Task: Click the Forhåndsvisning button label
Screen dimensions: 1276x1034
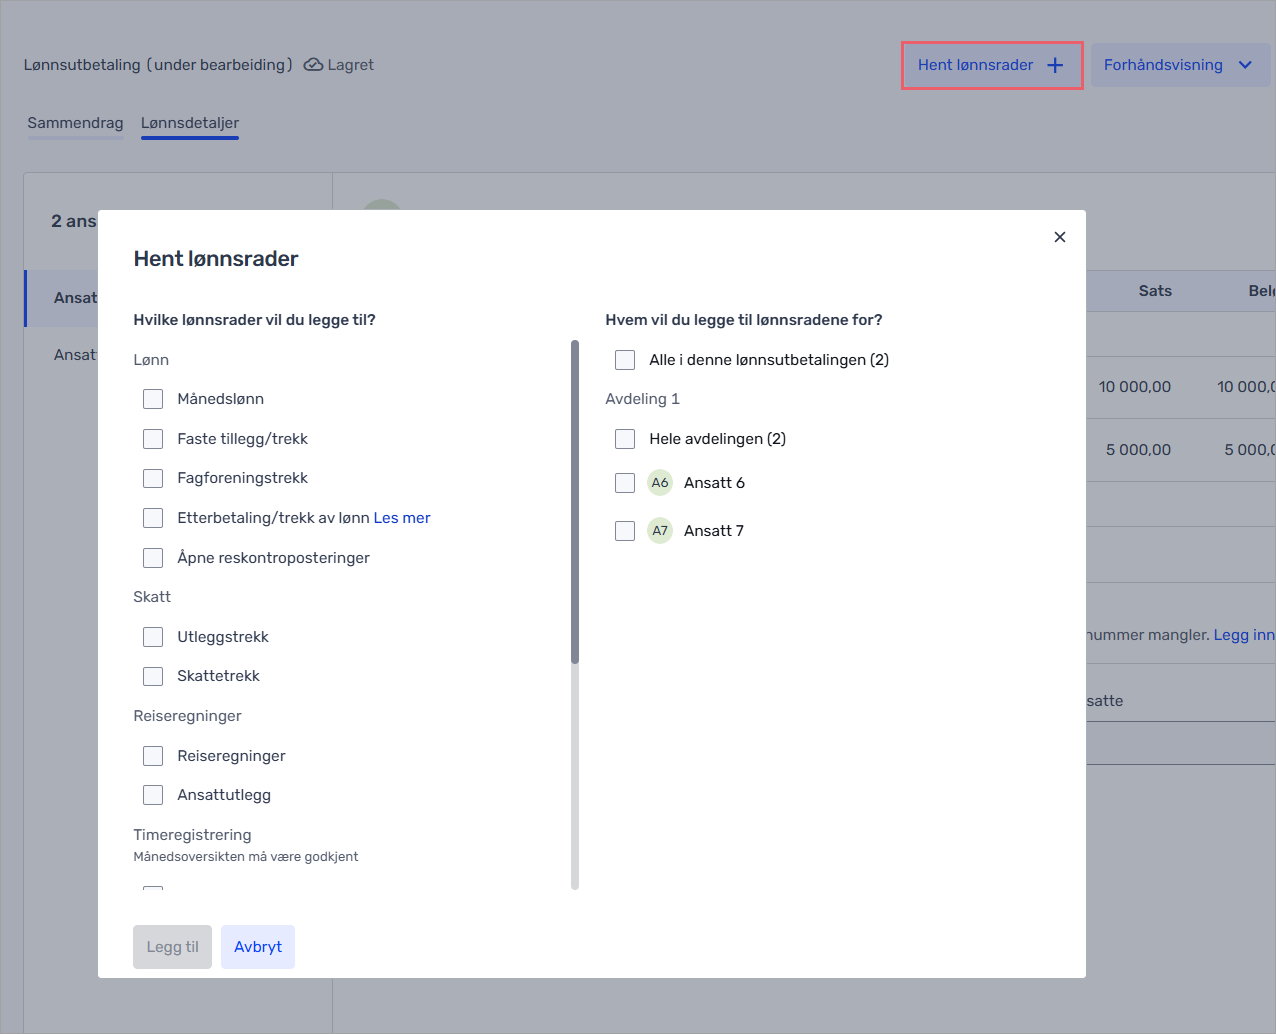Action: pyautogui.click(x=1163, y=65)
